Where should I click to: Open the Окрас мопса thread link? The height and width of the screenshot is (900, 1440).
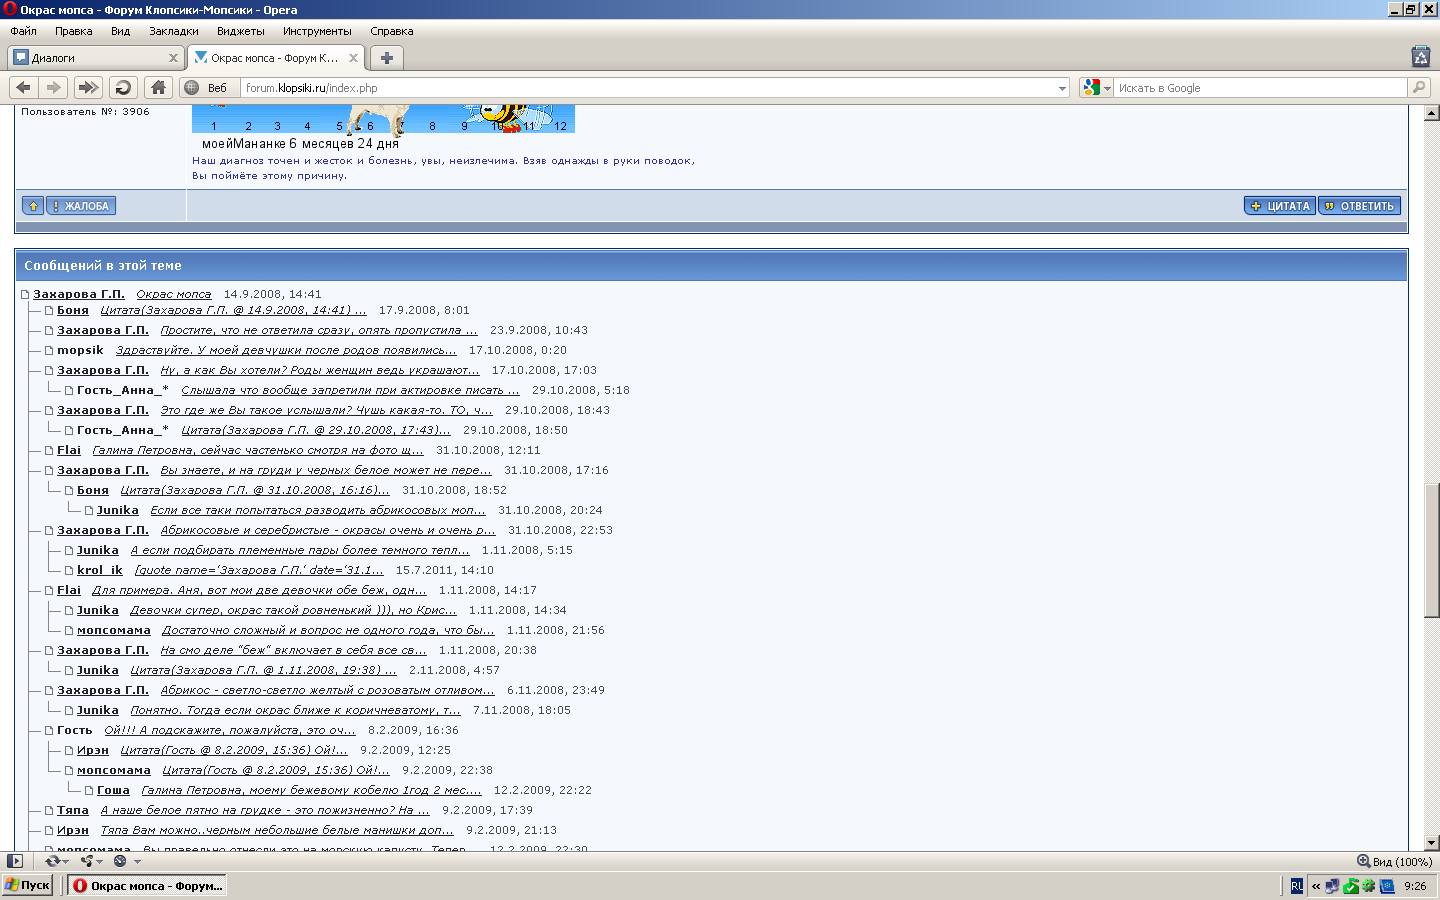click(173, 294)
